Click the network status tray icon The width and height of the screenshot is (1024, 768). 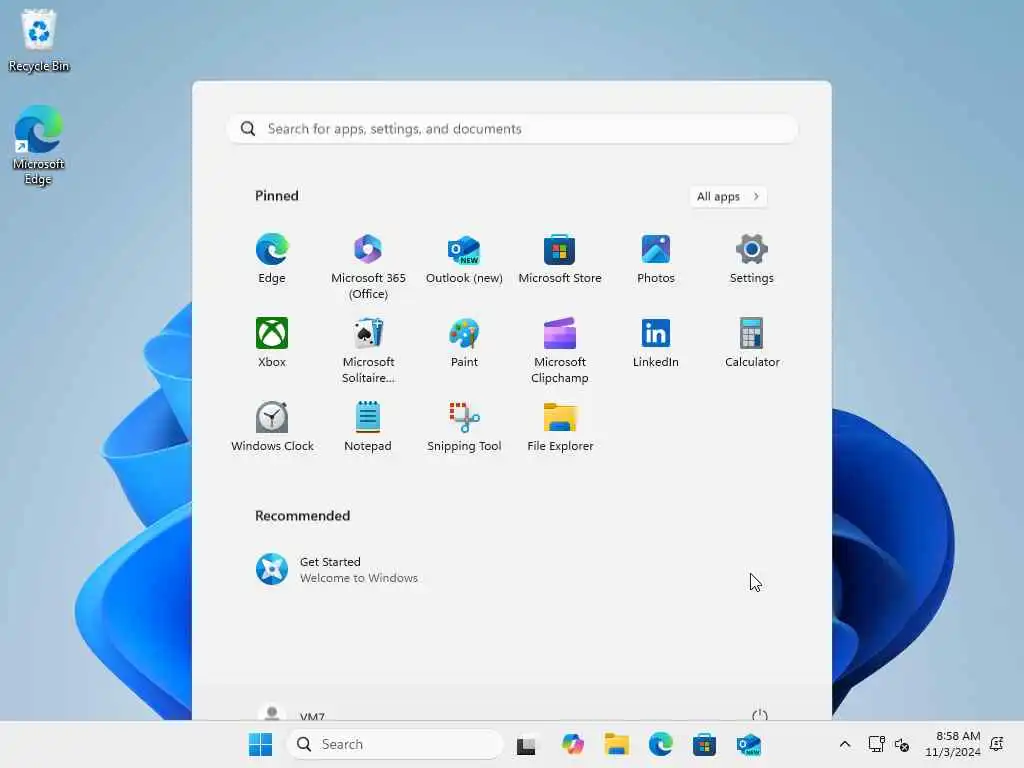(x=876, y=744)
